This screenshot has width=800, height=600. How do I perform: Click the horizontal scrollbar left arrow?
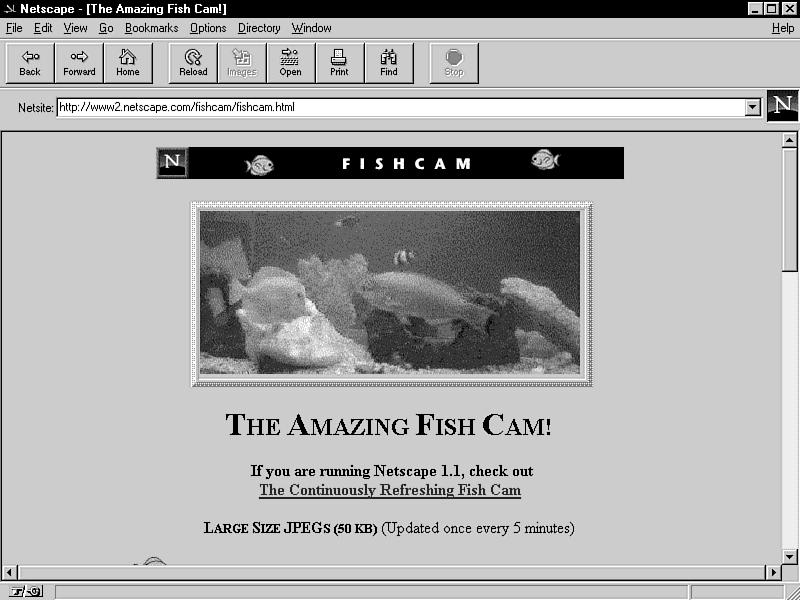pyautogui.click(x=9, y=572)
